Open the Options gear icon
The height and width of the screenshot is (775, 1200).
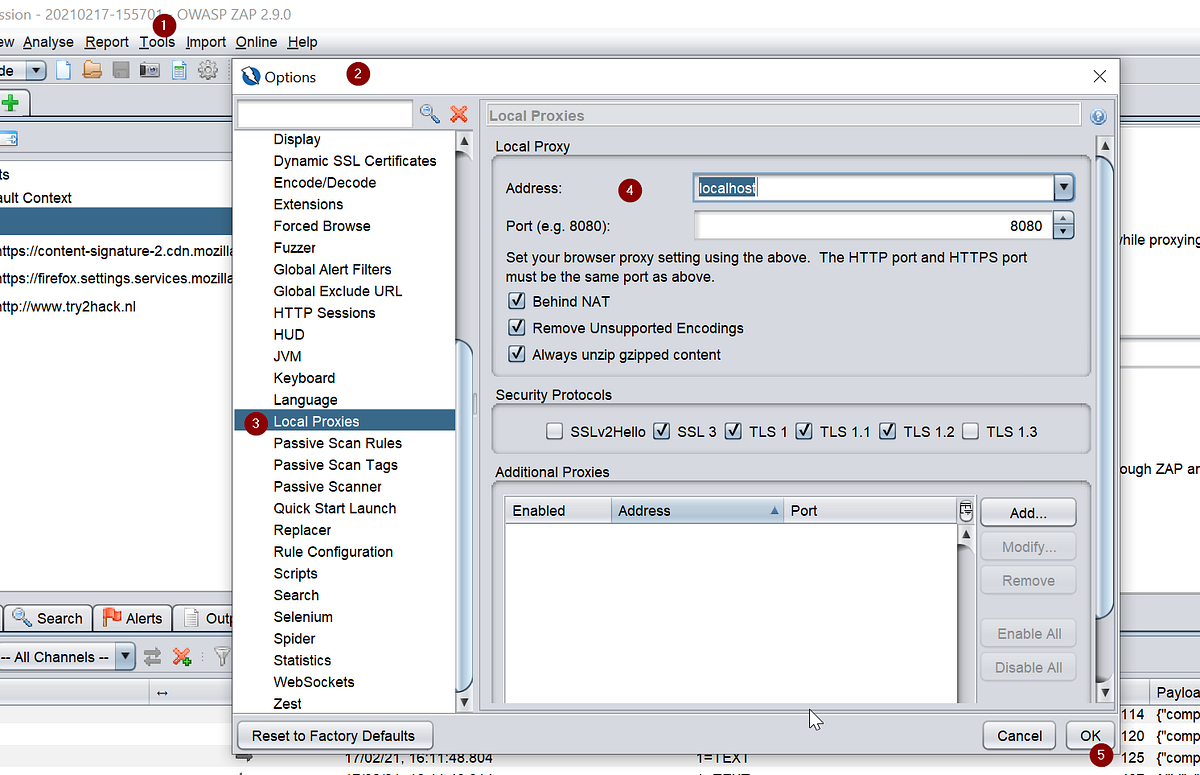[x=207, y=70]
